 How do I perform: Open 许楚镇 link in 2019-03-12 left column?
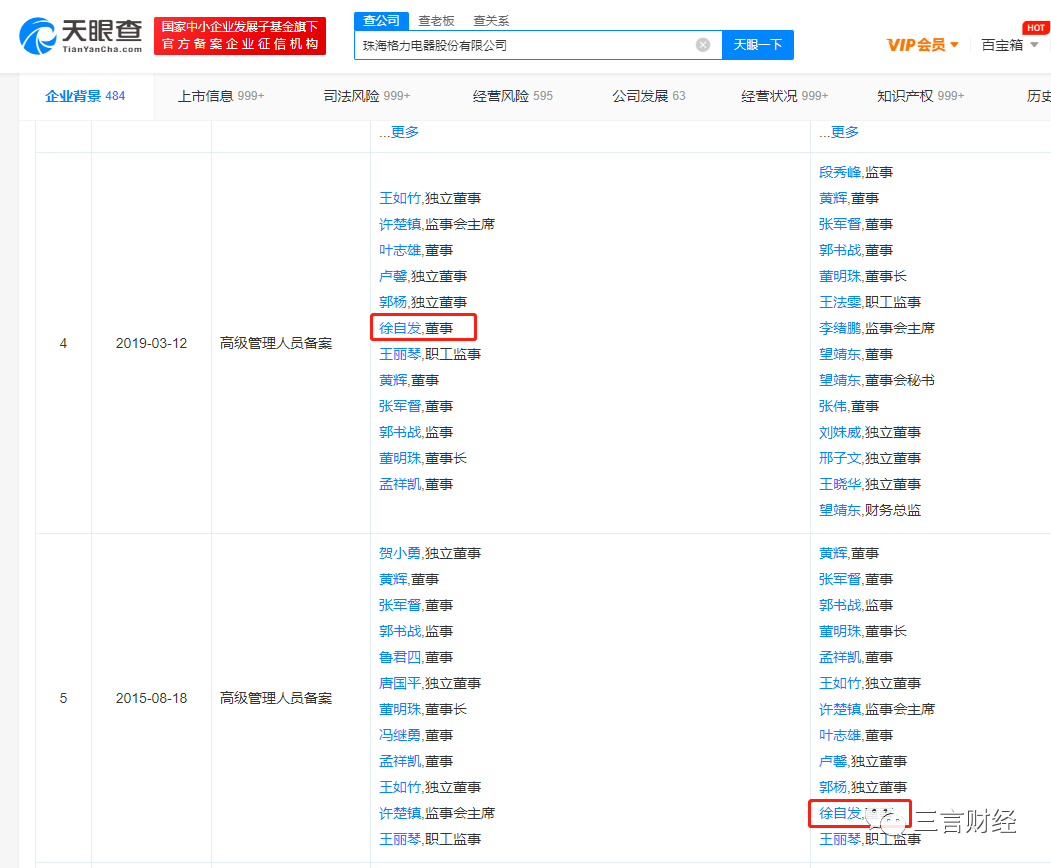[x=399, y=225]
